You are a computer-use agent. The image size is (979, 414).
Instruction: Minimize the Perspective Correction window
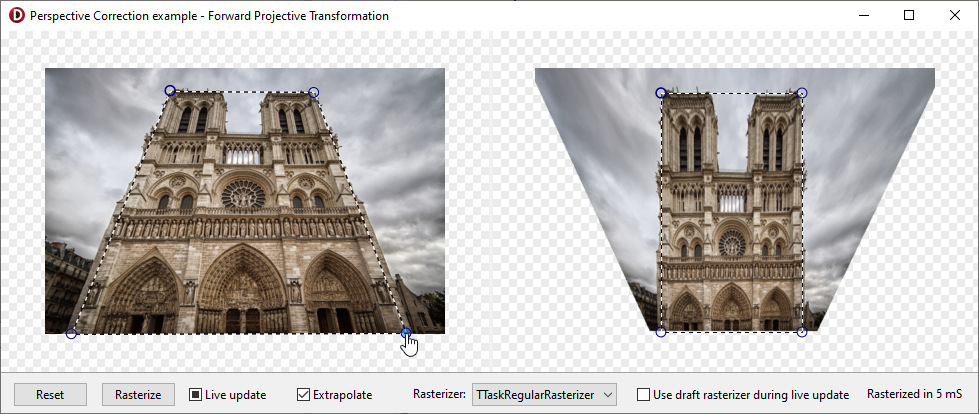863,16
